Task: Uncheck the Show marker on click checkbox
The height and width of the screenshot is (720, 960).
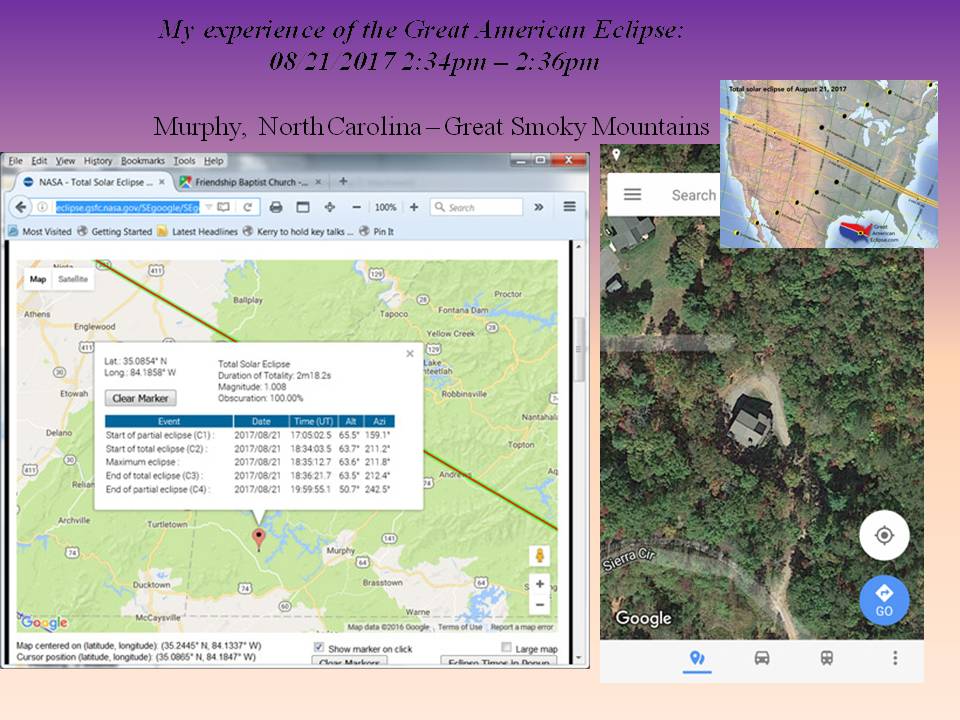Action: click(x=319, y=648)
